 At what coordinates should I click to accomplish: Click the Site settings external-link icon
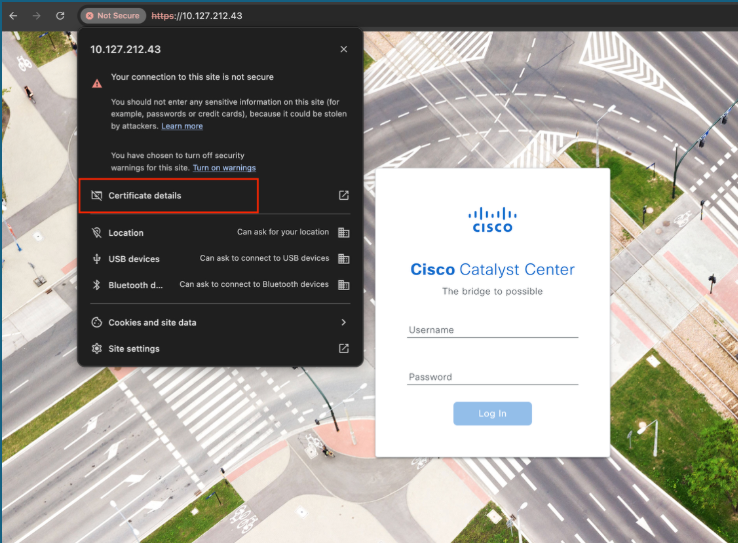click(x=344, y=349)
